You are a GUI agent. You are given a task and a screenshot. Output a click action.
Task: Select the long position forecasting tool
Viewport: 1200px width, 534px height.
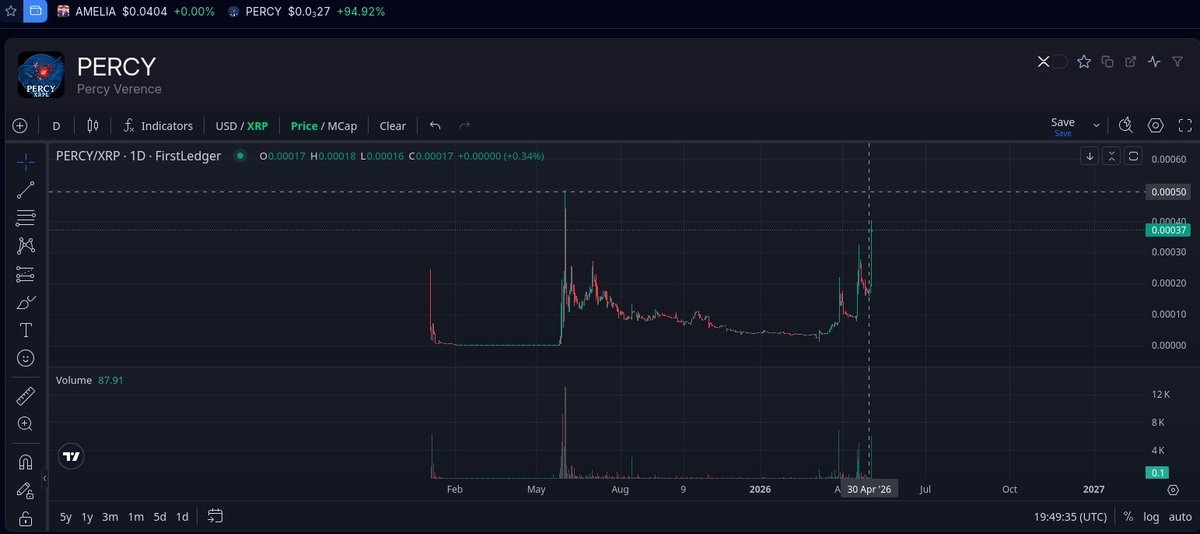coord(26,274)
